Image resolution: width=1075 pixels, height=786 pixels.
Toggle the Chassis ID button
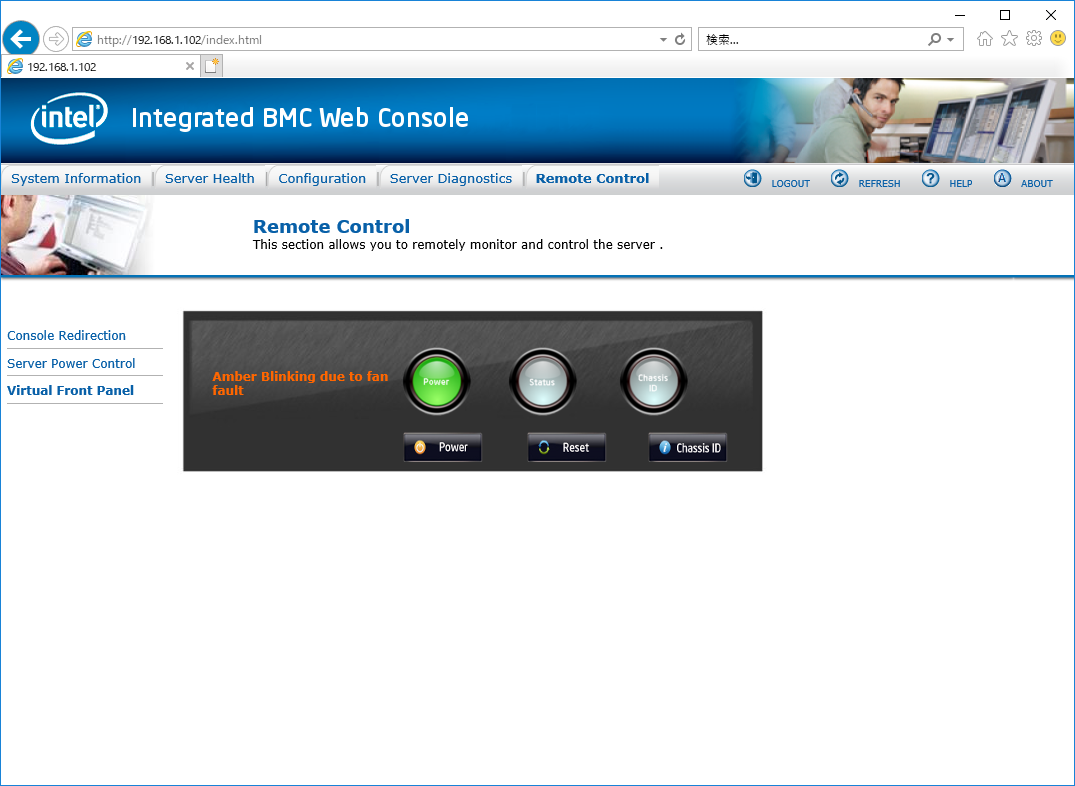(x=688, y=448)
